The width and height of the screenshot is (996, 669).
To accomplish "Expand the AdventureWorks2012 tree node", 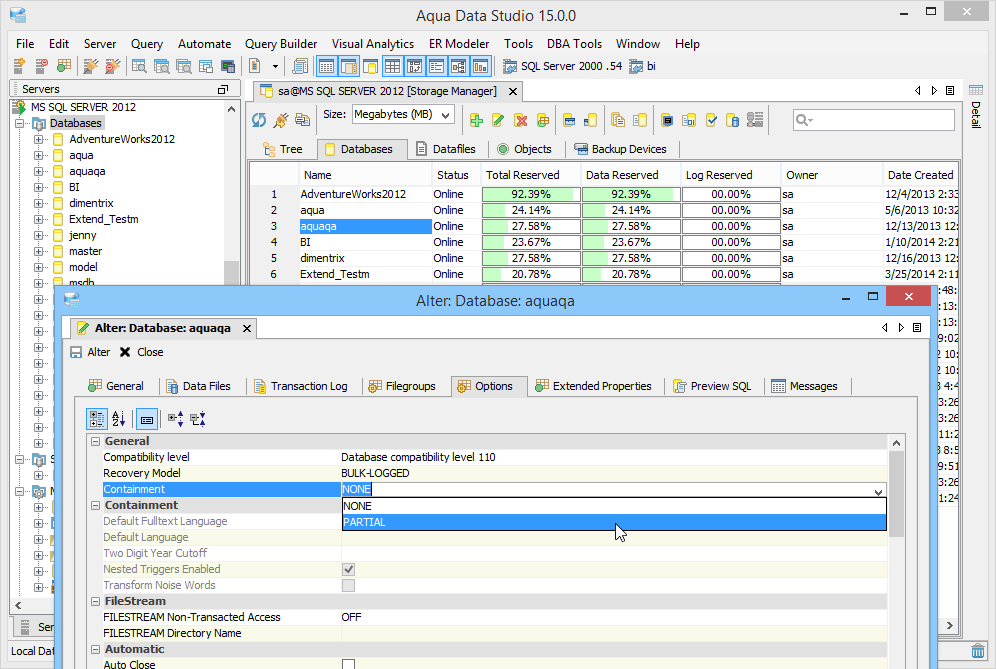I will pyautogui.click(x=39, y=139).
